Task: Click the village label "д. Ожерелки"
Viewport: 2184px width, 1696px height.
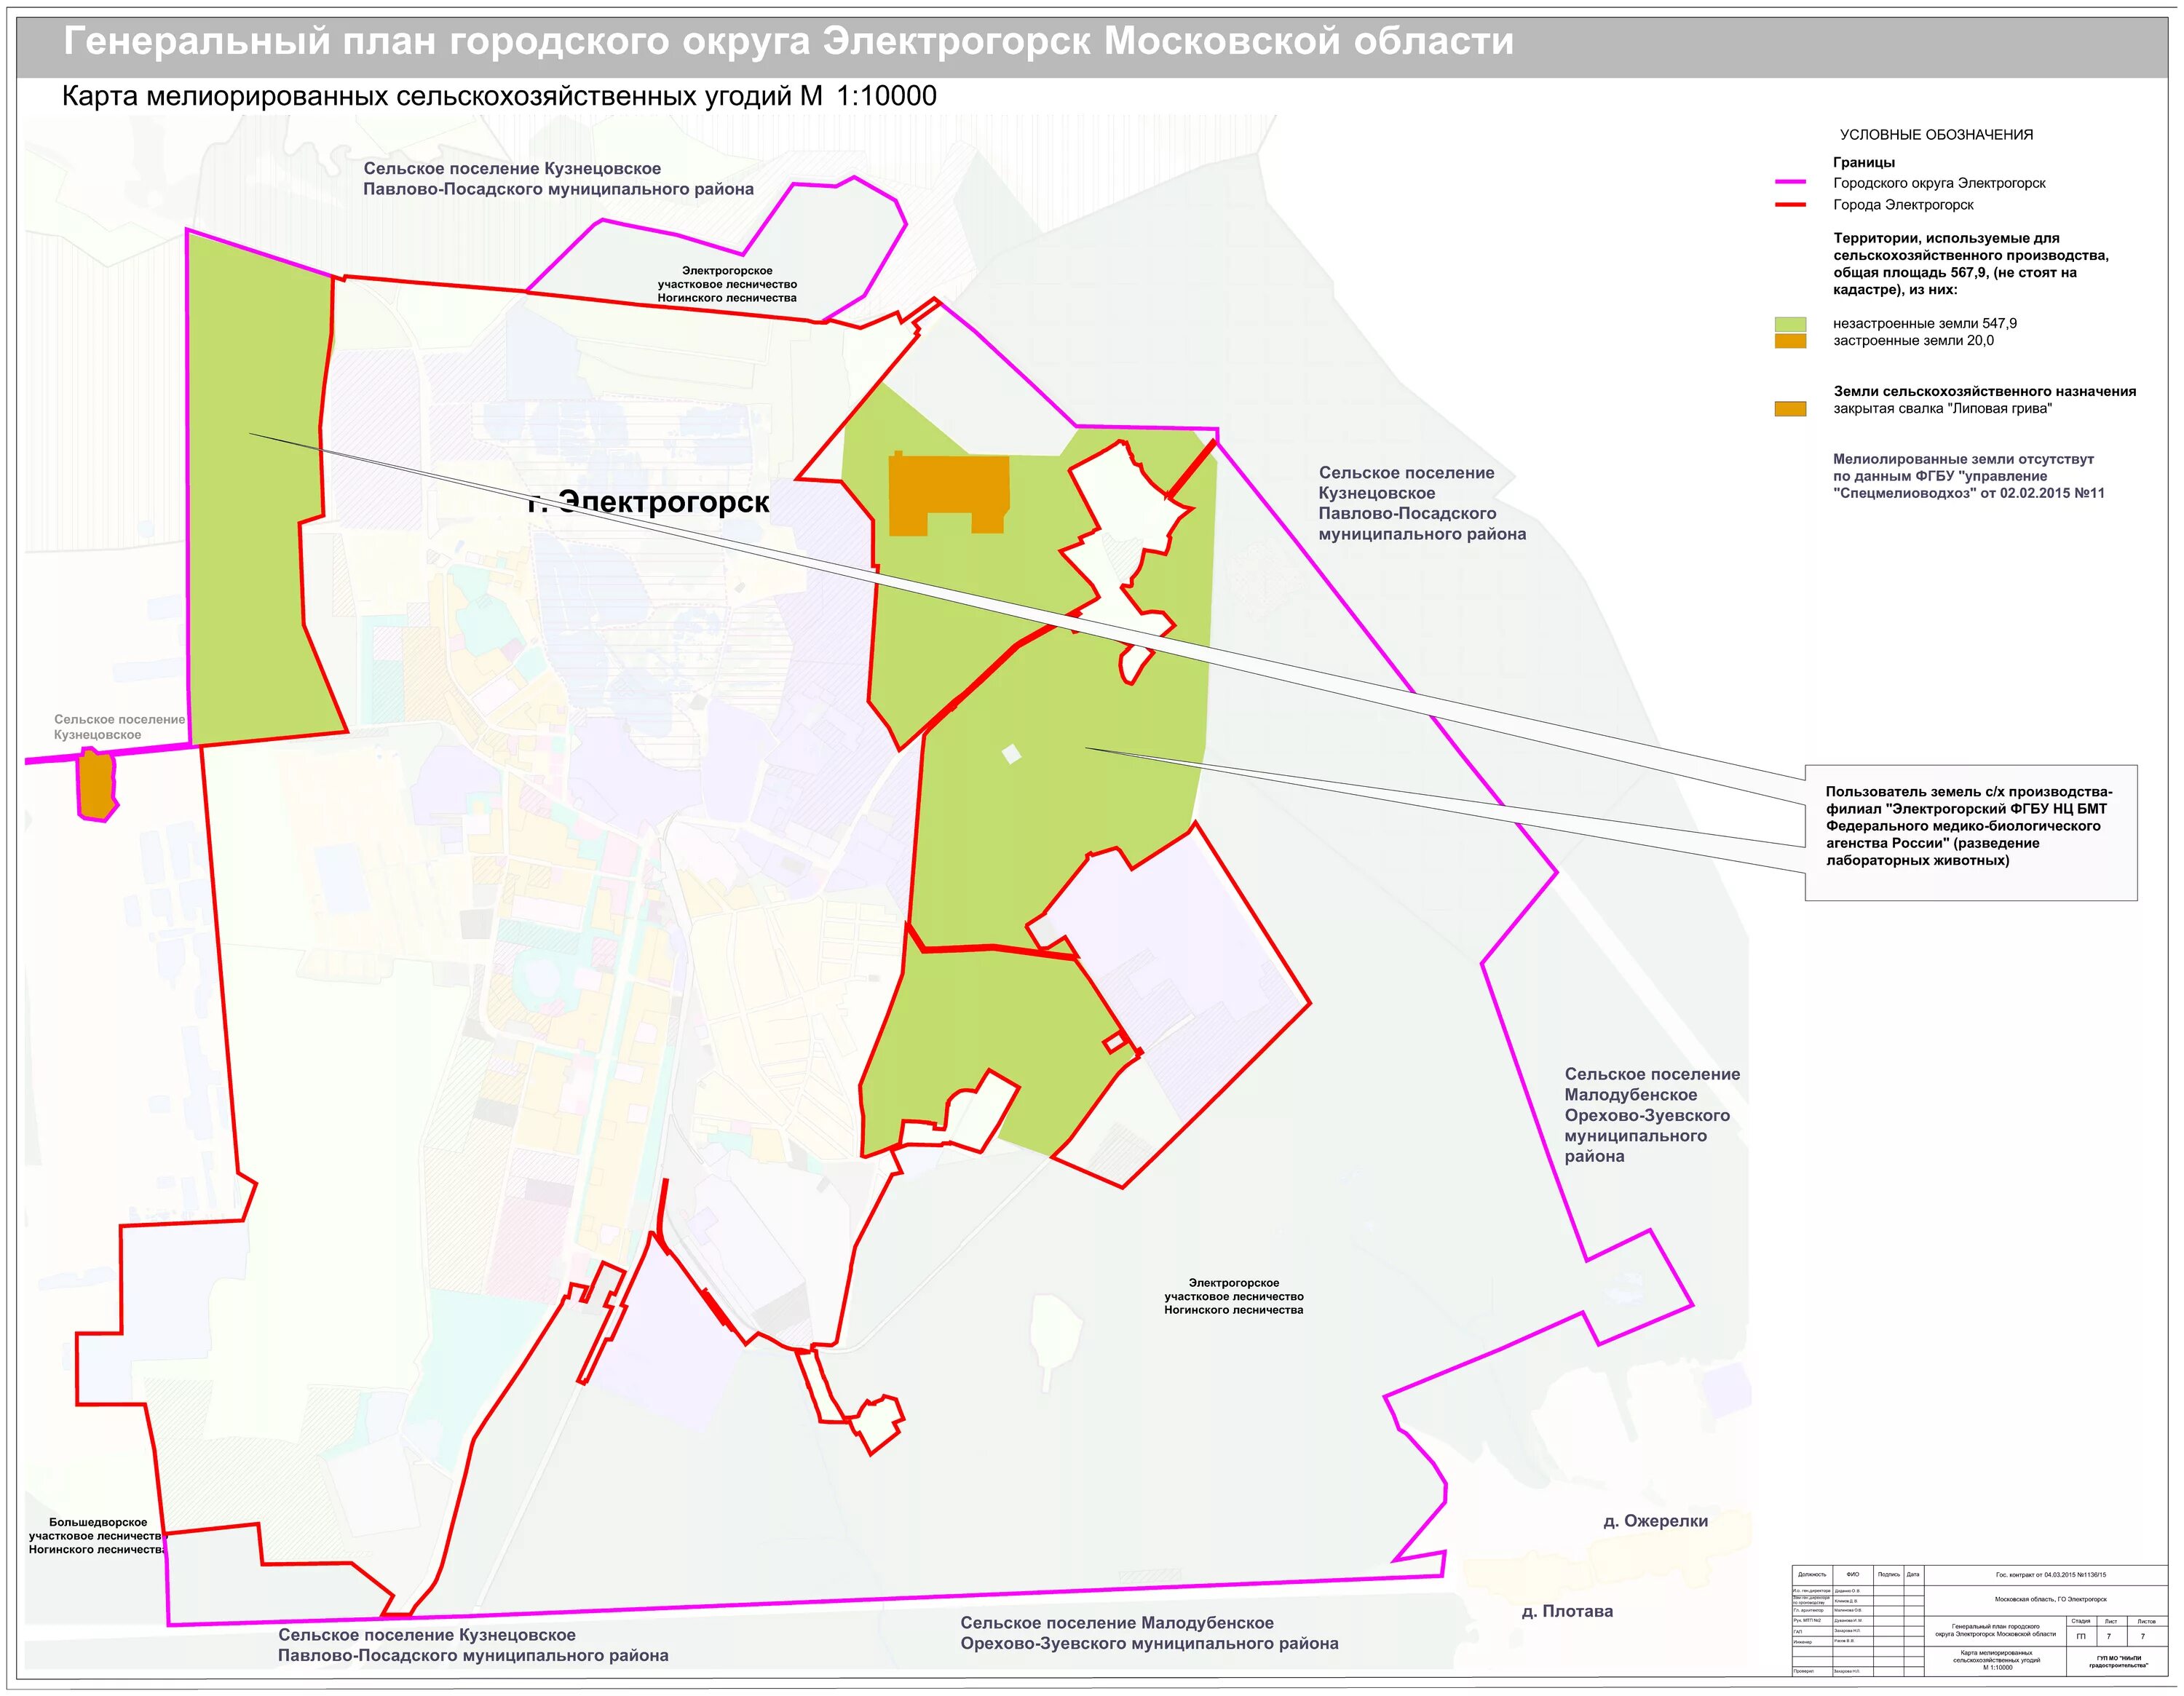Action: (x=1655, y=1521)
